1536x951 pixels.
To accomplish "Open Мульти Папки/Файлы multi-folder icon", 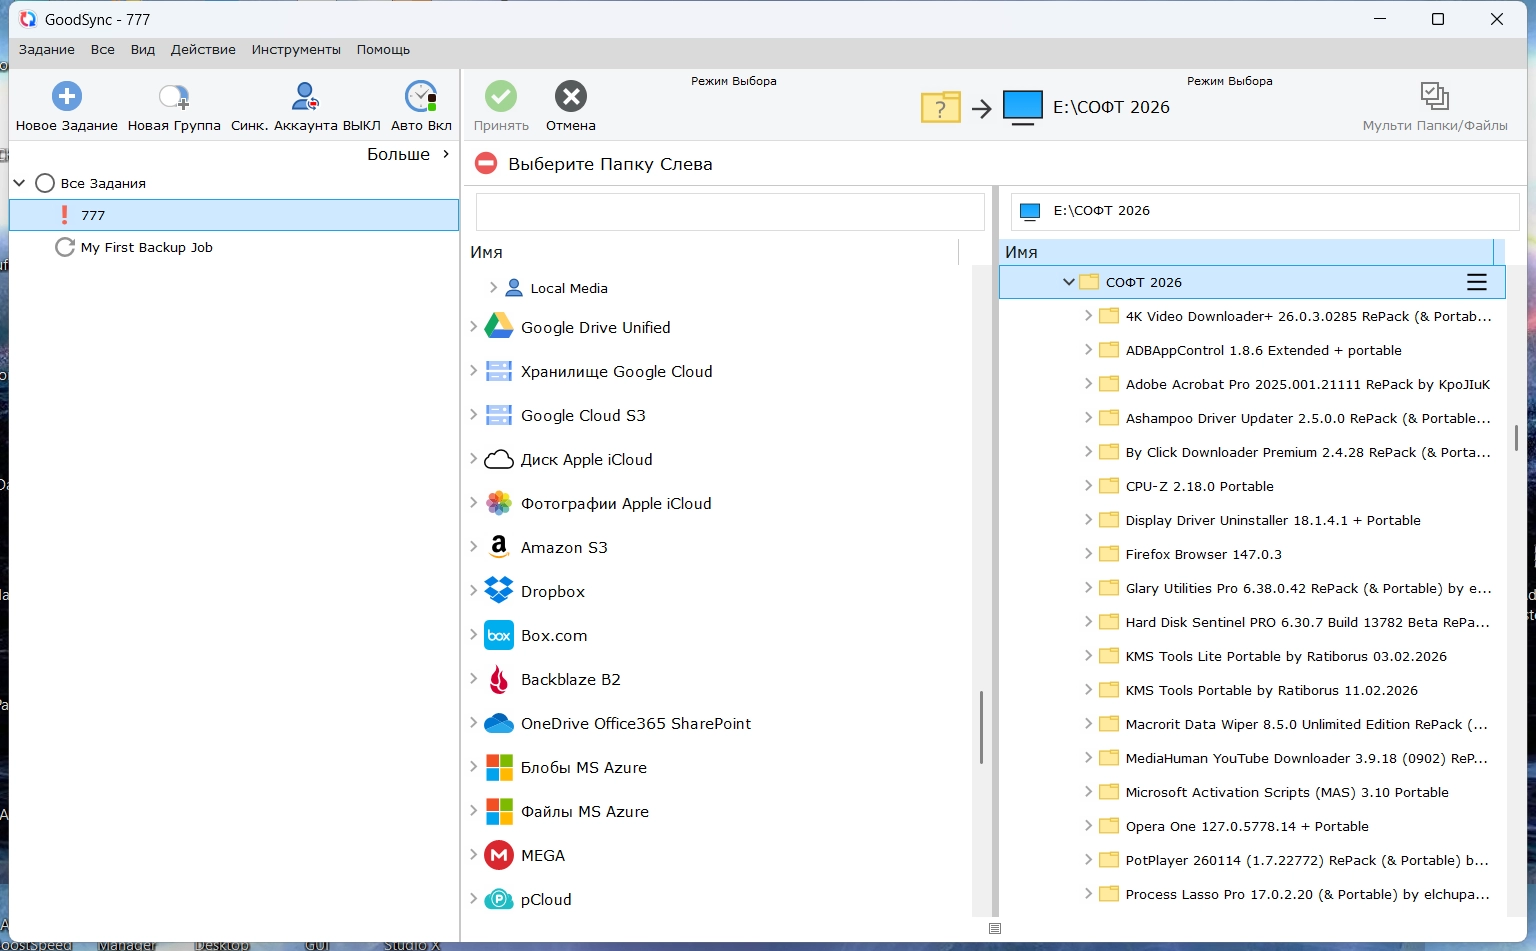I will 1434,97.
